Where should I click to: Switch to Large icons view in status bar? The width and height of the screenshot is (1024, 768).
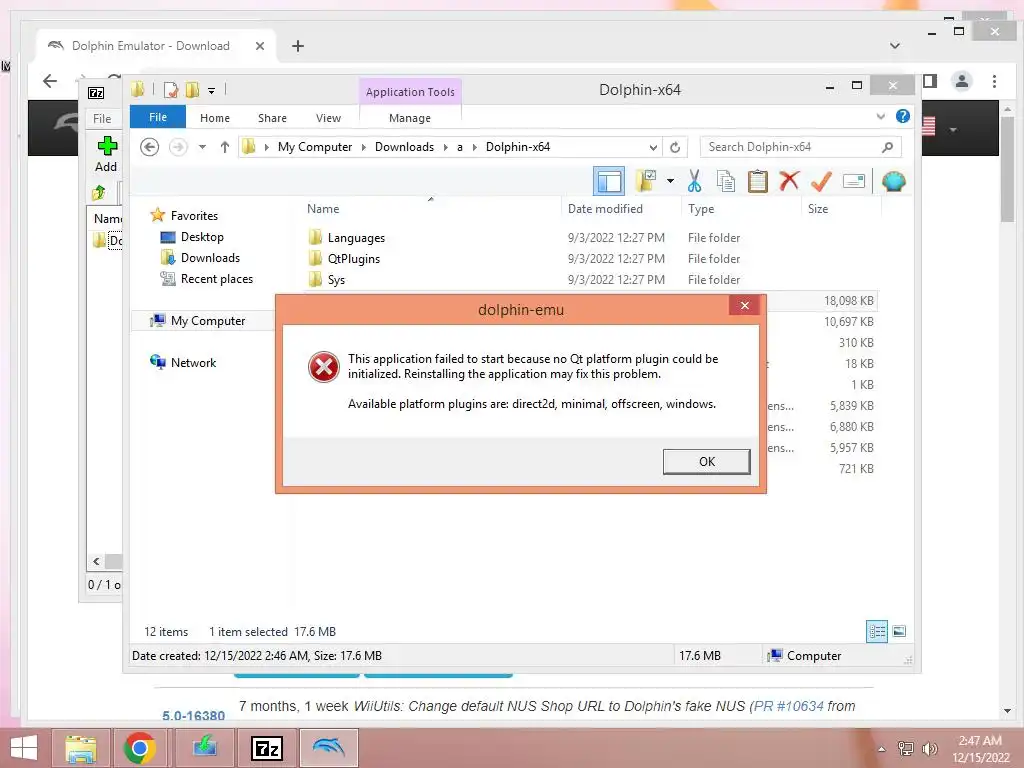pyautogui.click(x=899, y=631)
